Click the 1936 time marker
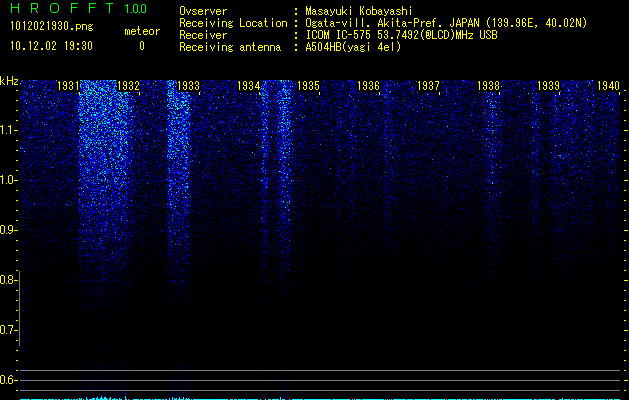 point(368,85)
